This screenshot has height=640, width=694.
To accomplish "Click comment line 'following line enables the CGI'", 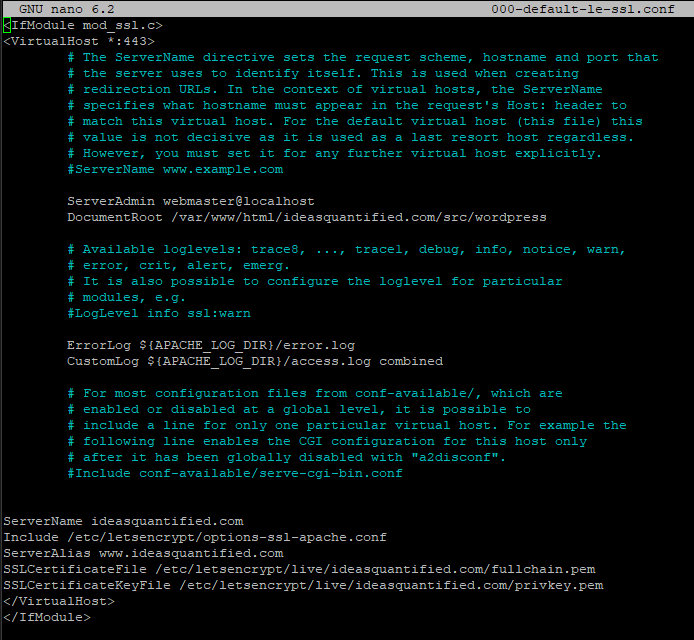I will tap(327, 441).
